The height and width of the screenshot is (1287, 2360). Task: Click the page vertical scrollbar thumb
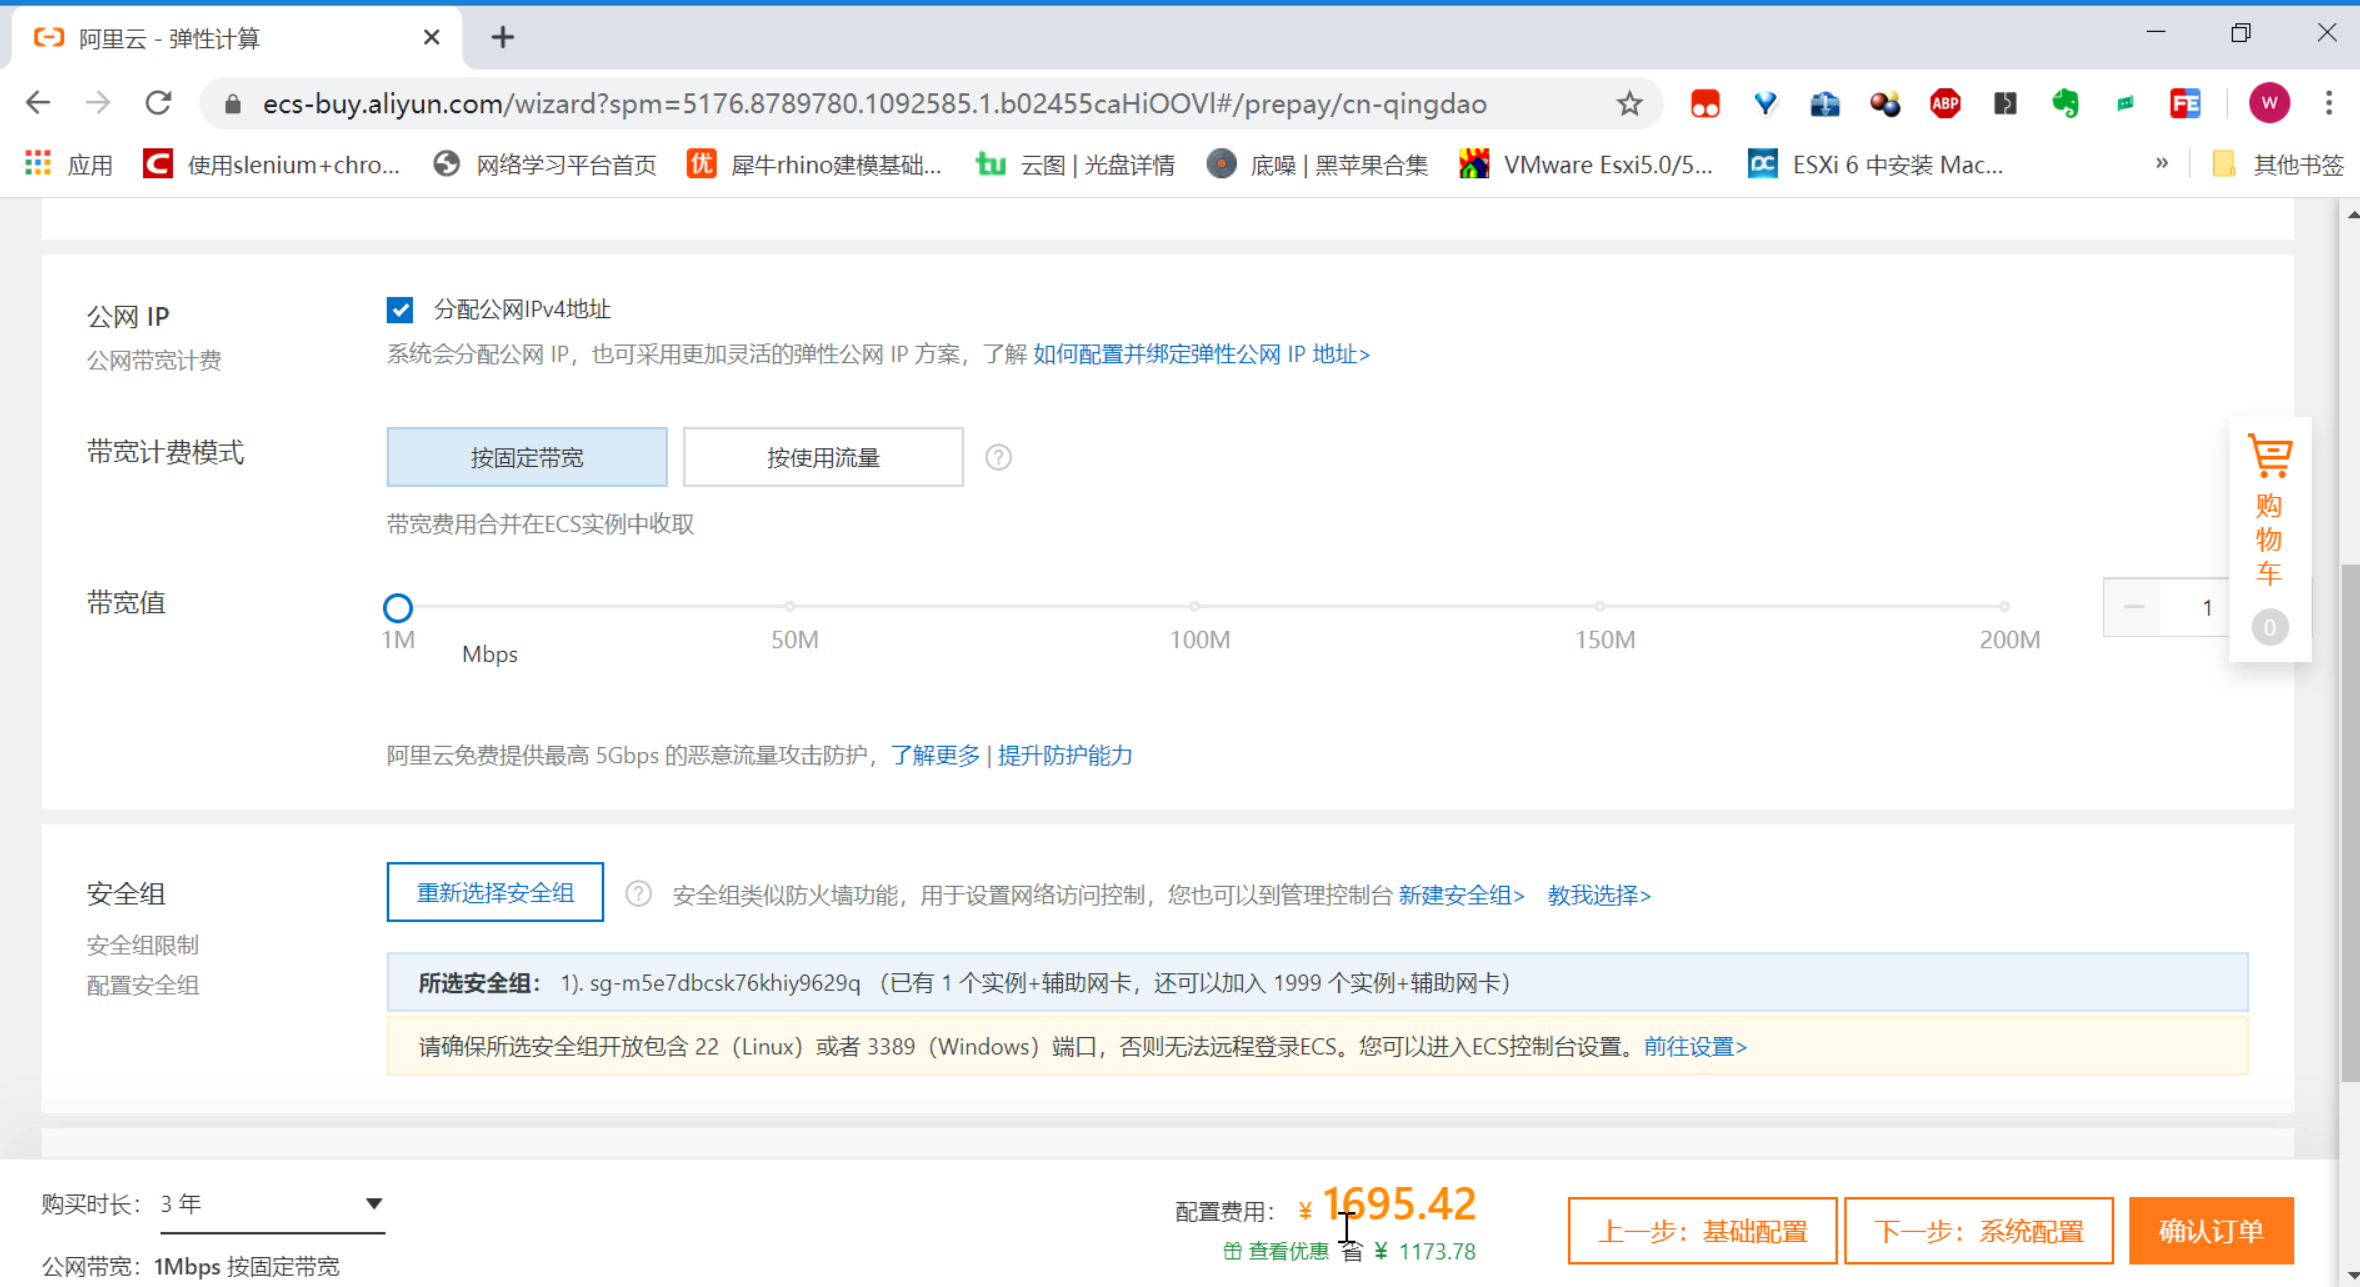[x=2350, y=822]
